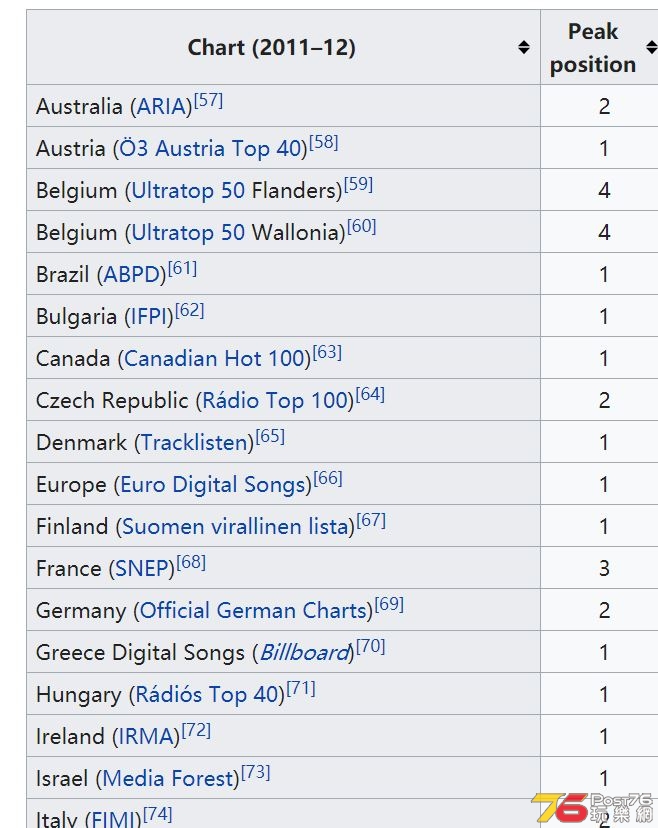Sort by Peak position column arrows
This screenshot has height=828, width=658.
(652, 47)
